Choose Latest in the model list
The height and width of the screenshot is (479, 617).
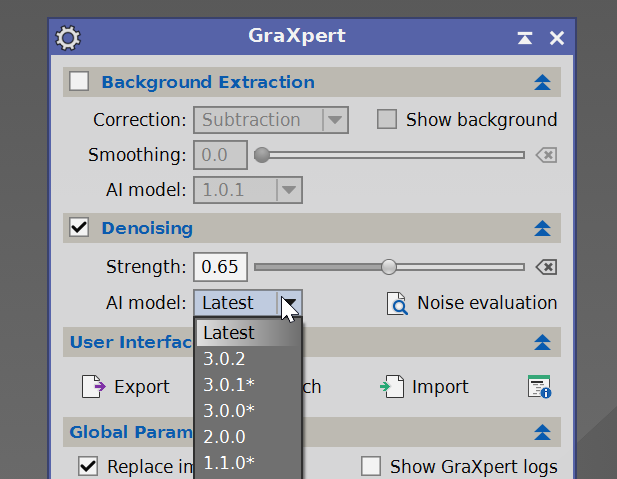click(x=248, y=333)
